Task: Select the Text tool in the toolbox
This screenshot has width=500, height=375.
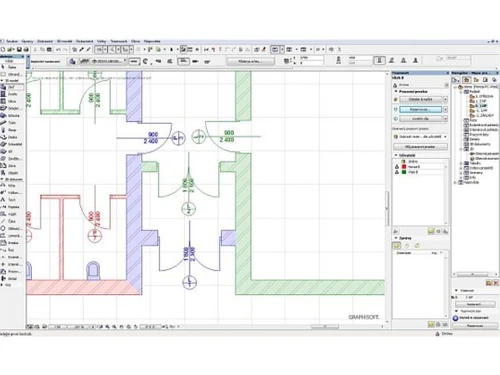Action: [12, 200]
